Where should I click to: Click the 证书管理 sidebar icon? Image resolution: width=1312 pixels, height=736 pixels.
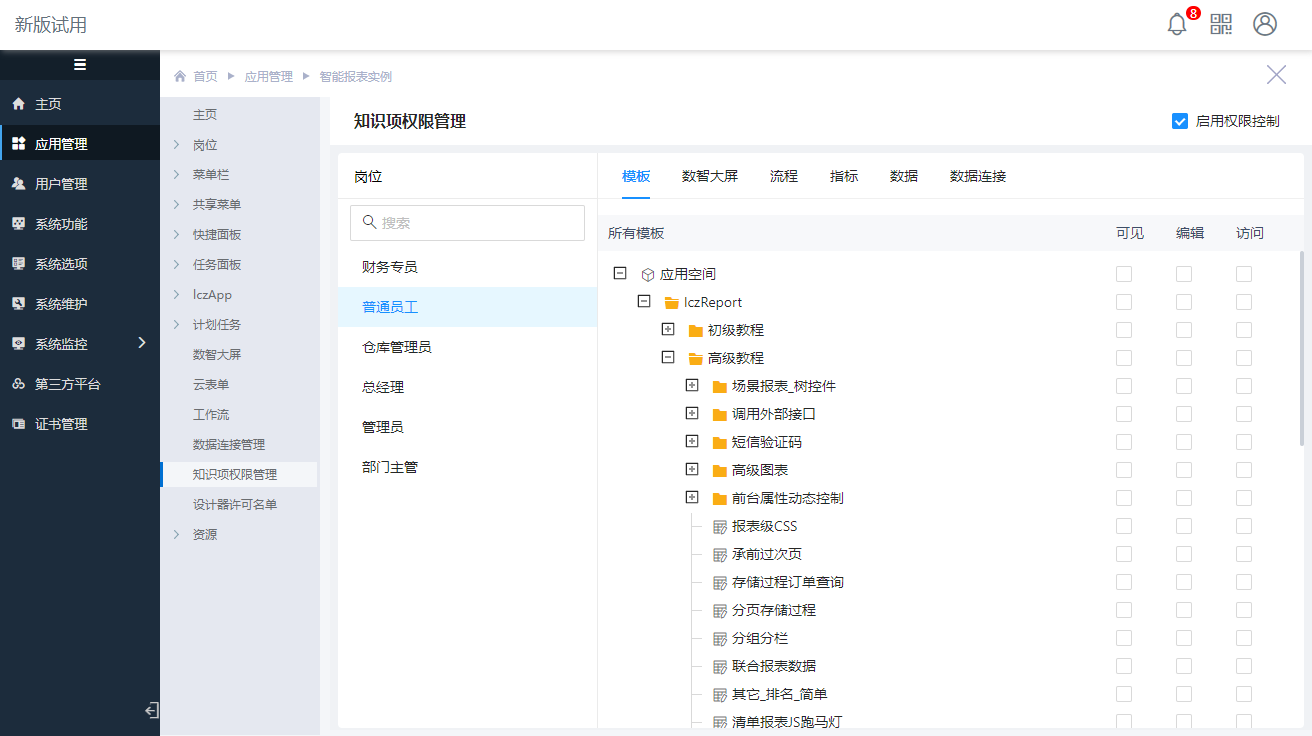tap(18, 424)
